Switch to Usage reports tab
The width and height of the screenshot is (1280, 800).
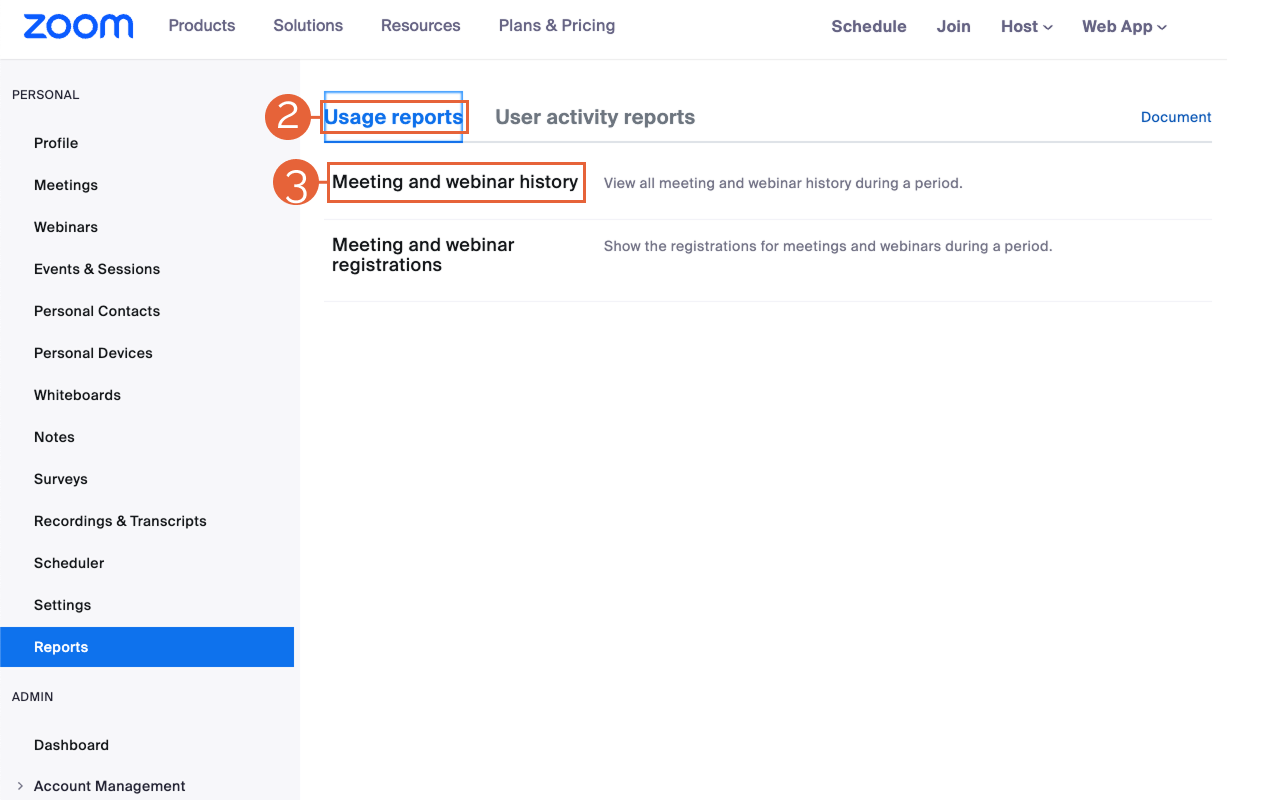click(x=393, y=117)
